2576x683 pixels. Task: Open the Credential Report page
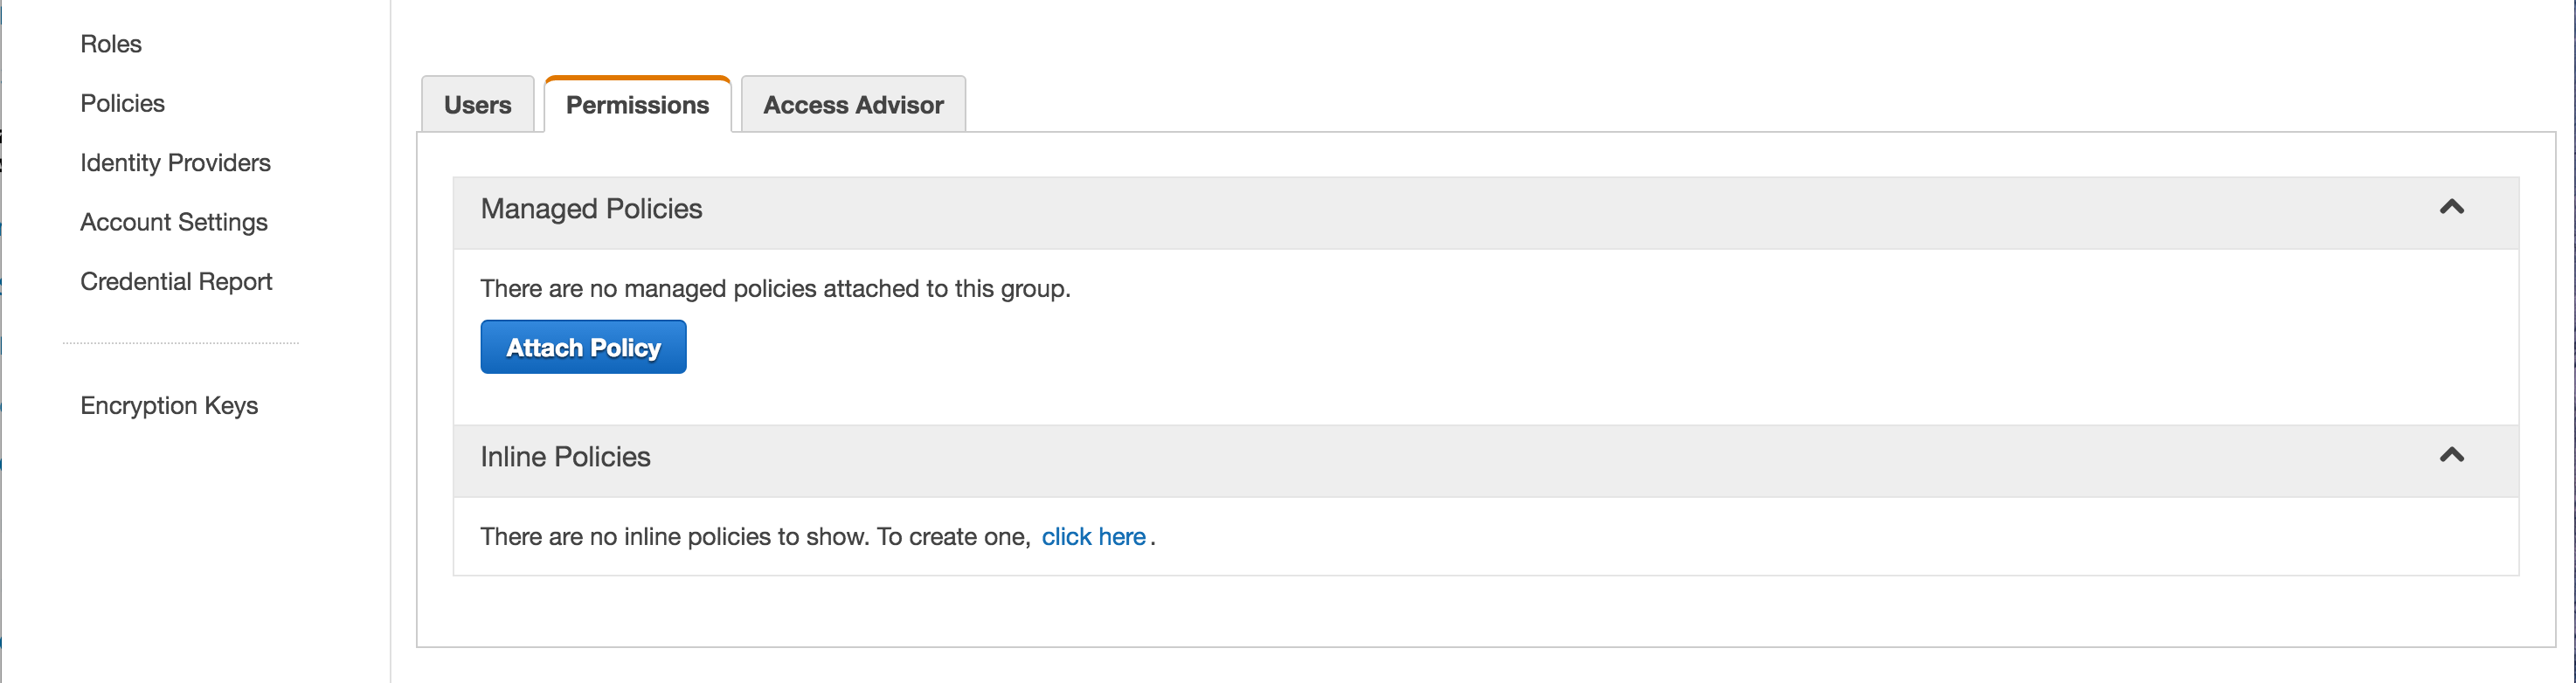[176, 282]
